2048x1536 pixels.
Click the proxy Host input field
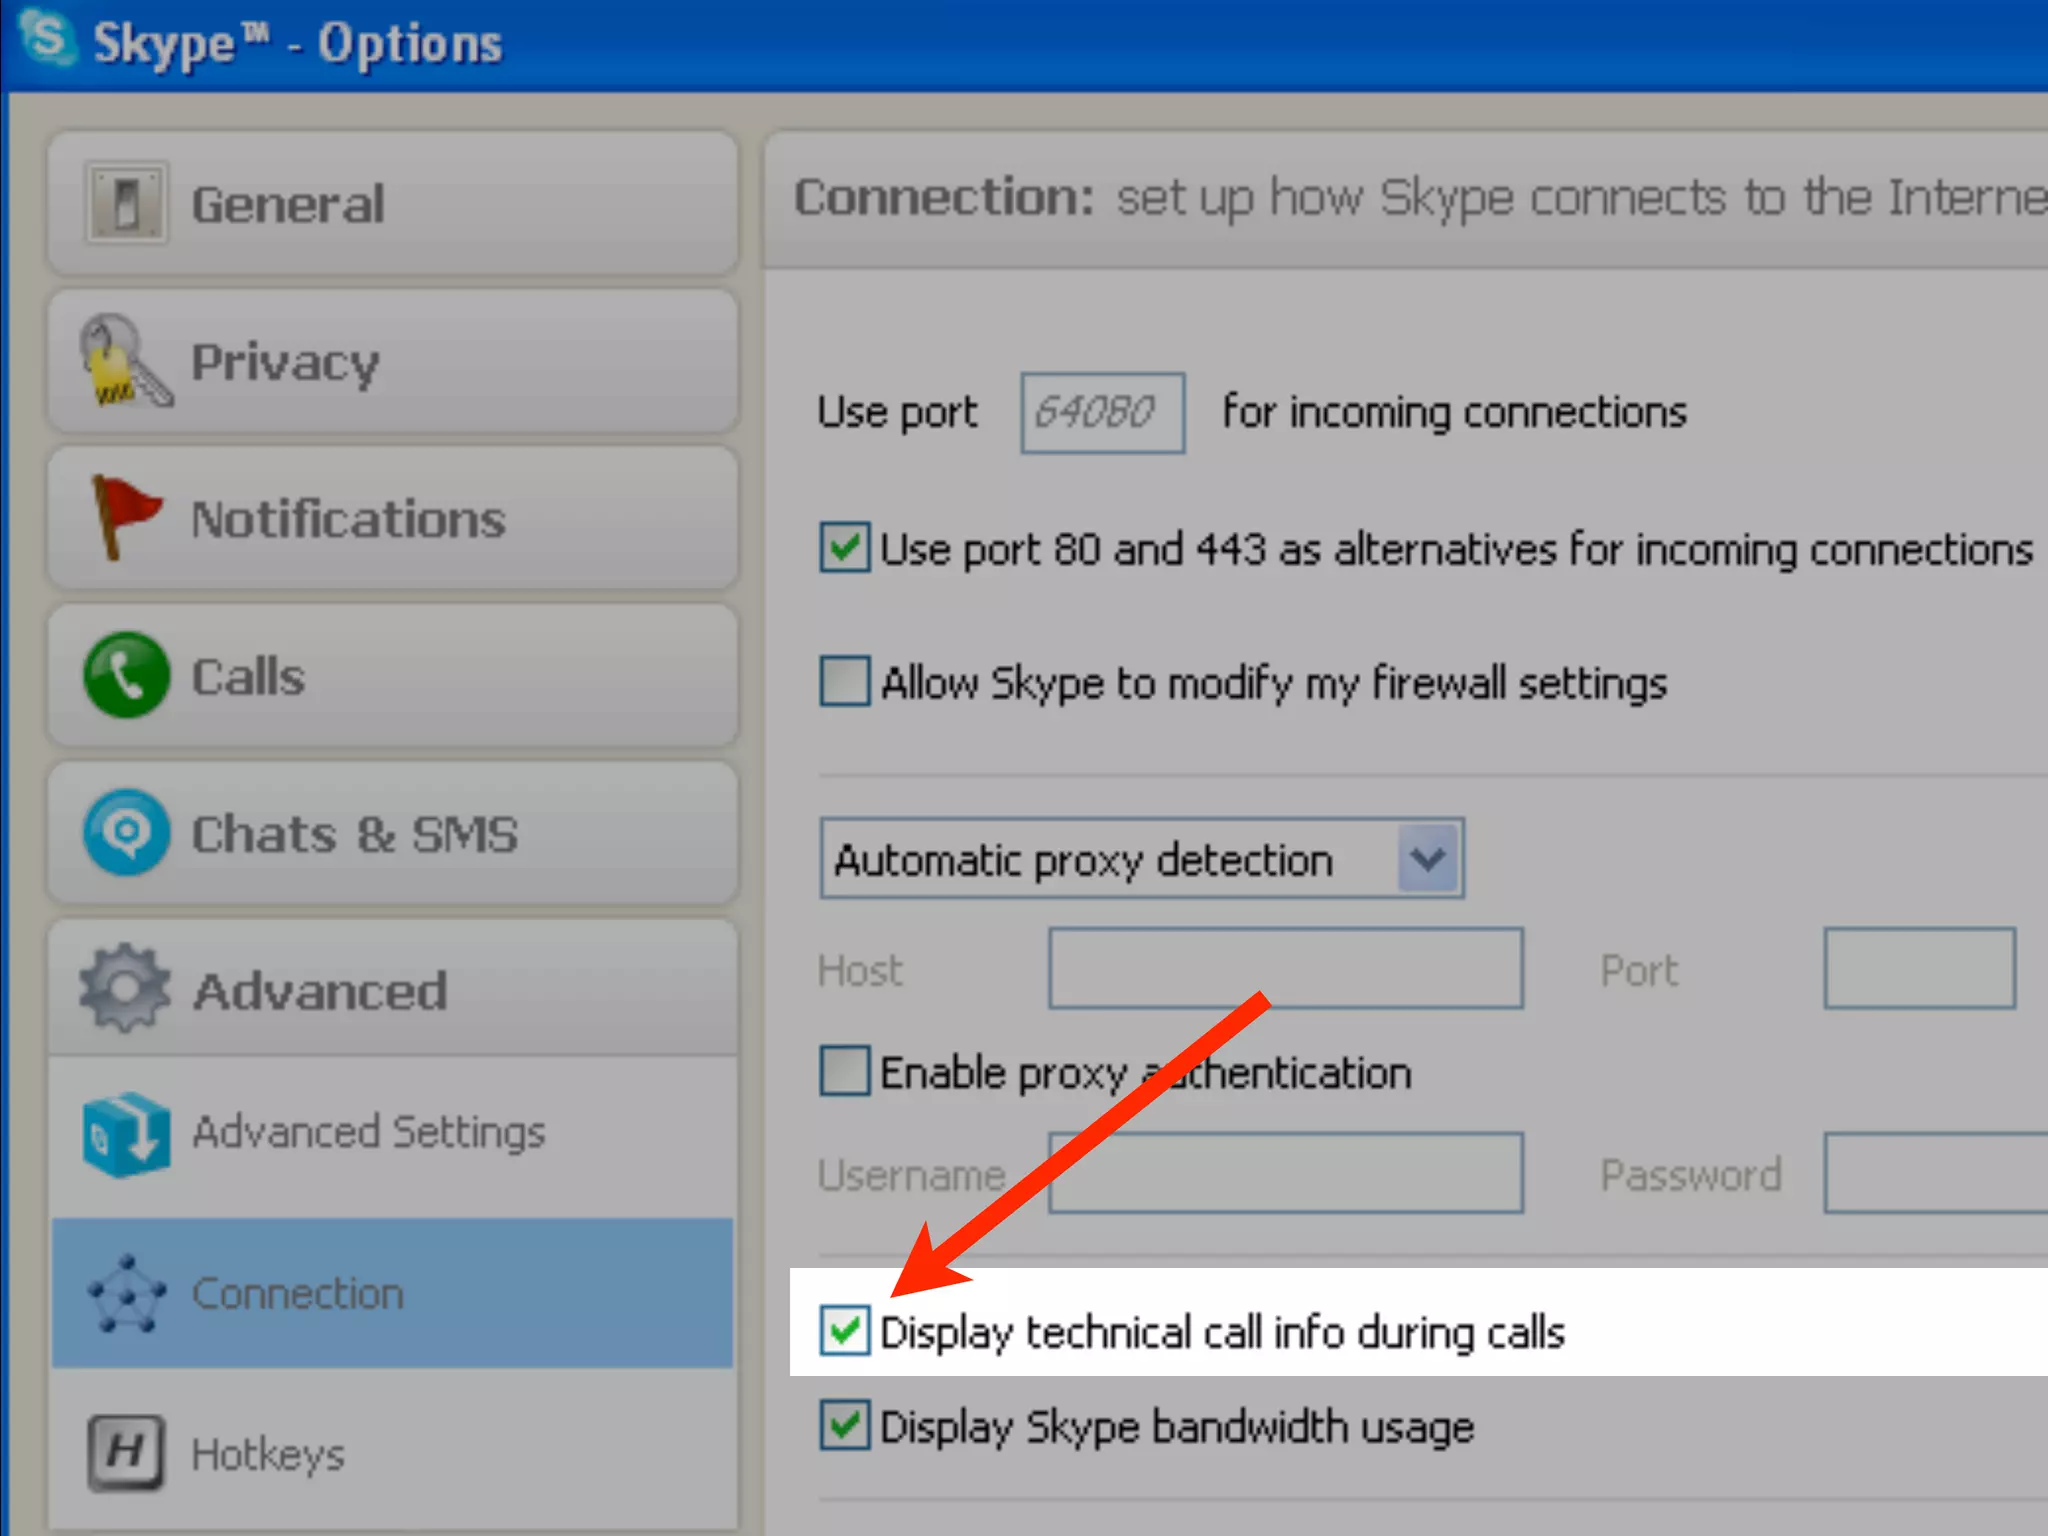[1286, 968]
